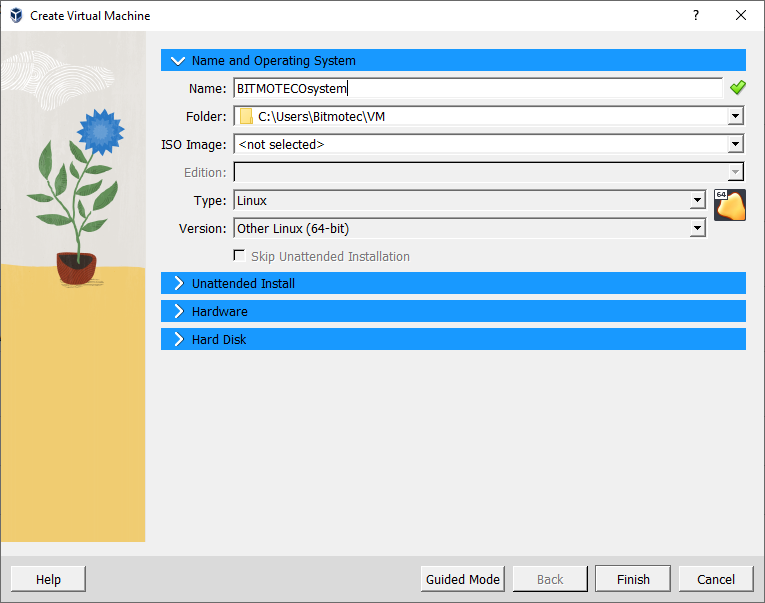
Task: Open the Type dropdown showing Linux
Action: pos(469,201)
